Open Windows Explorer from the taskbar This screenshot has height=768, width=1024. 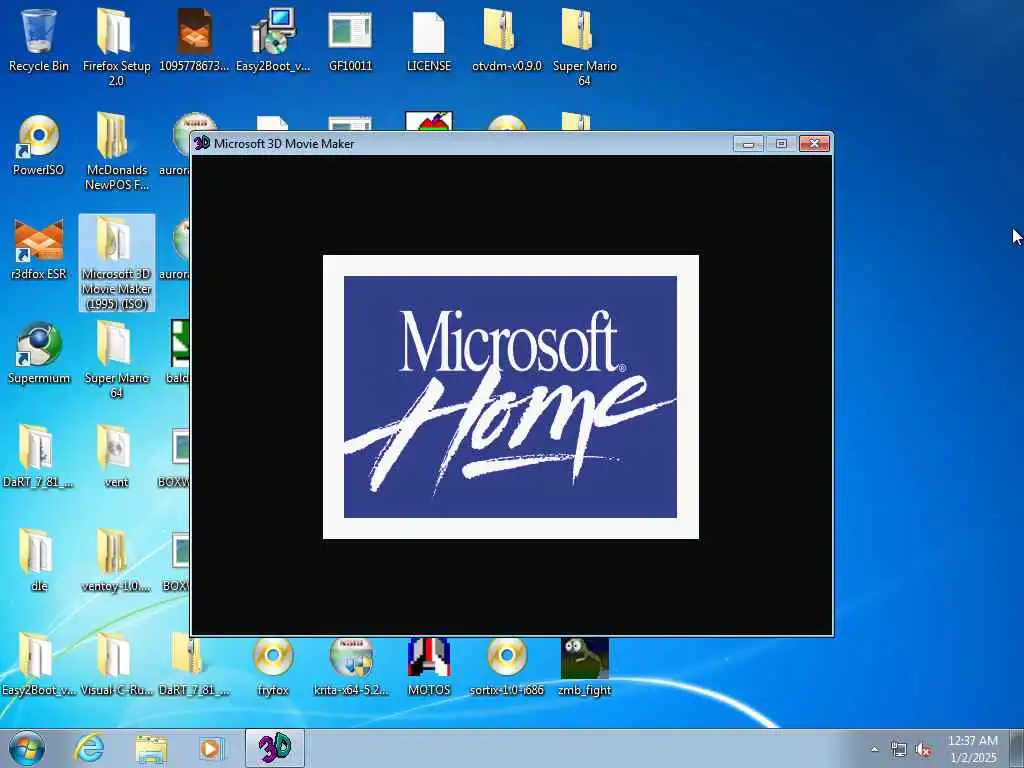151,748
